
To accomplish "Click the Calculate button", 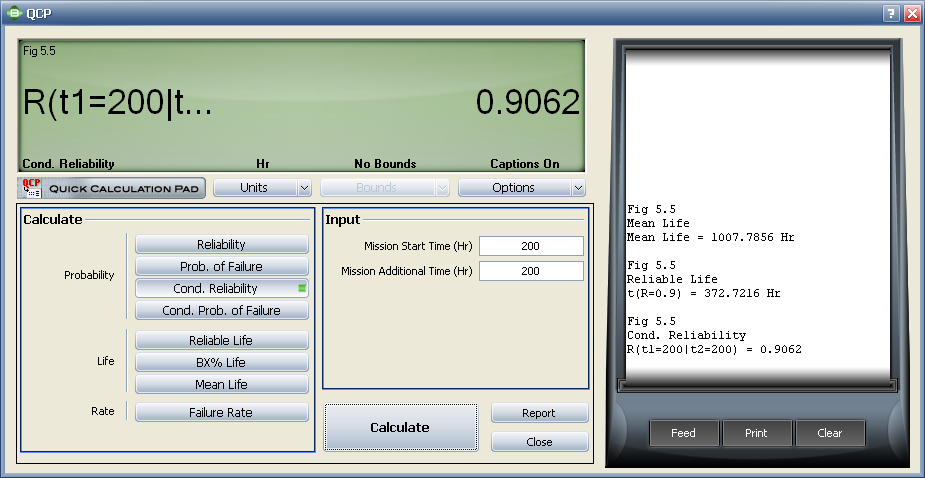I will pos(401,428).
